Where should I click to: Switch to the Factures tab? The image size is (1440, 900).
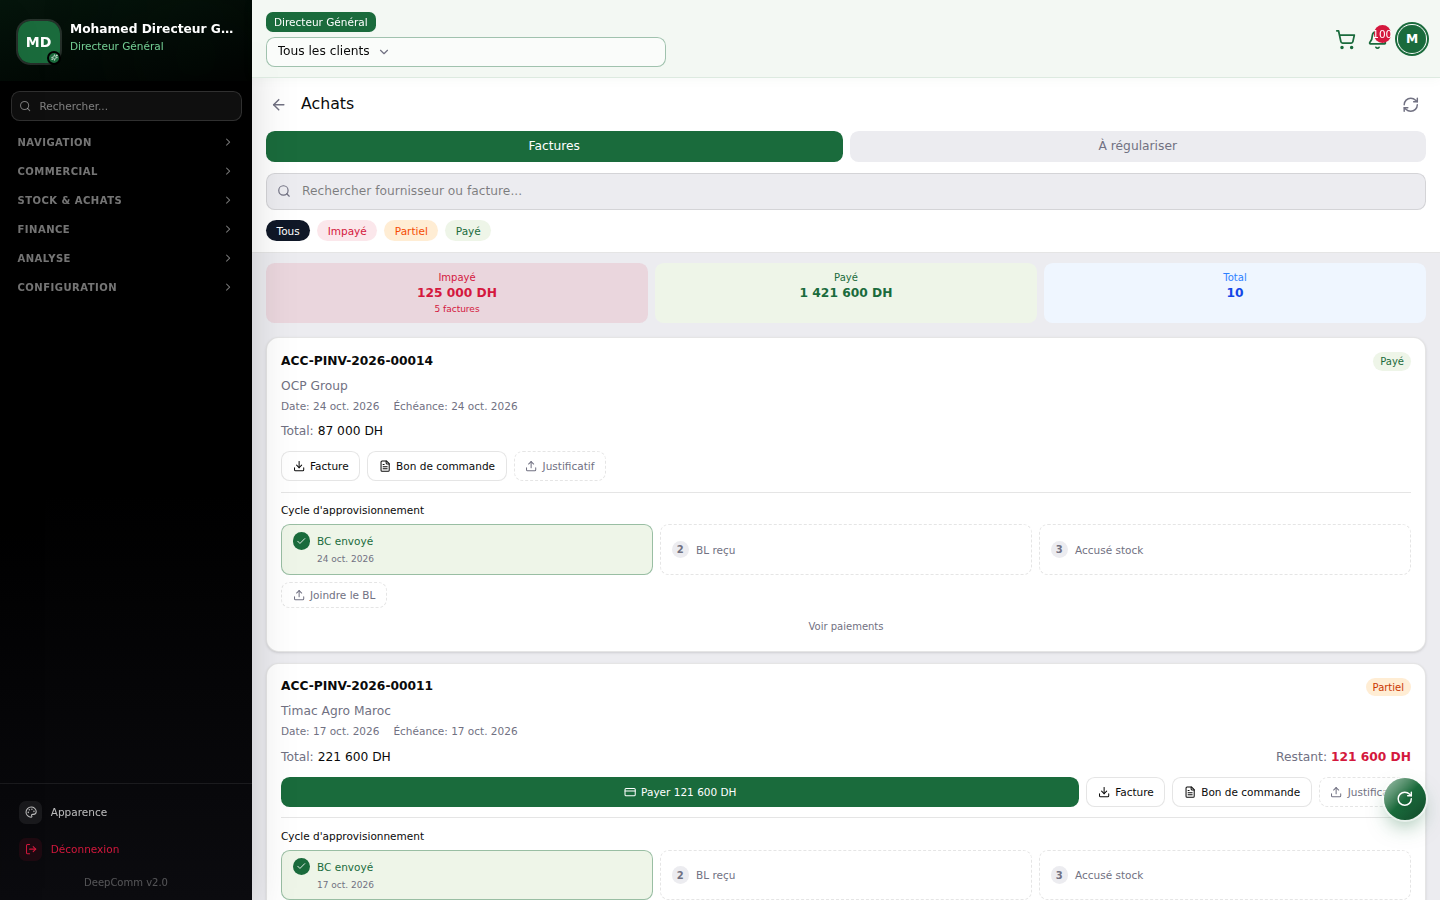[x=554, y=146]
